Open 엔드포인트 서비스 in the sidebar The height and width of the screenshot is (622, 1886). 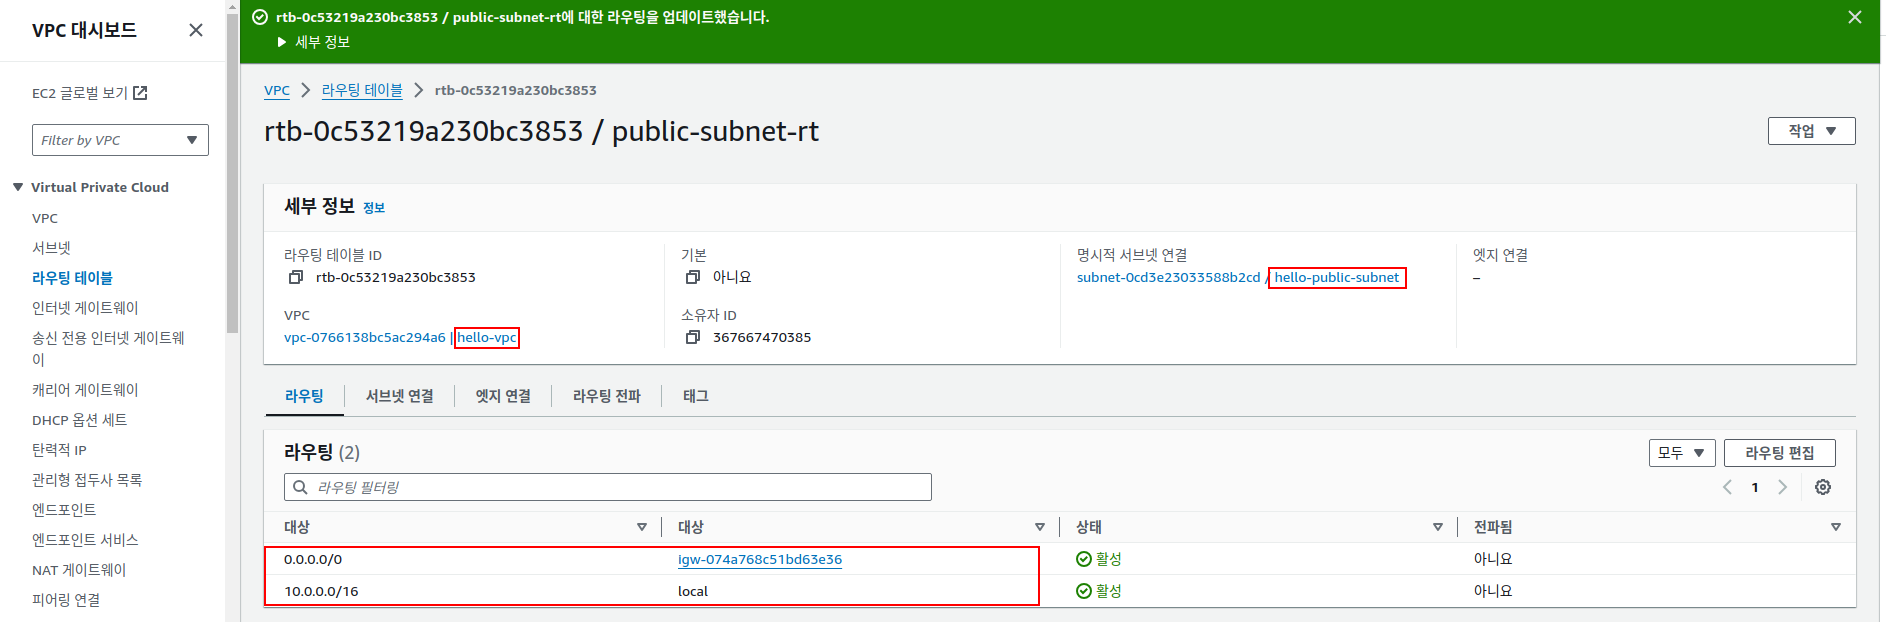85,540
